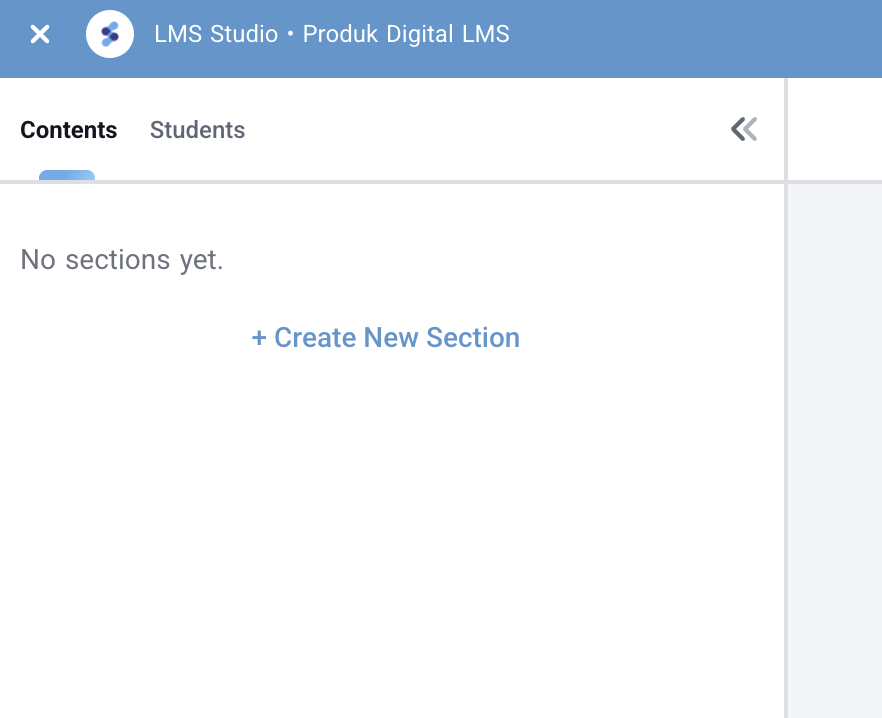Click the 'No sections yet.' message text
This screenshot has width=882, height=718.
[x=122, y=260]
